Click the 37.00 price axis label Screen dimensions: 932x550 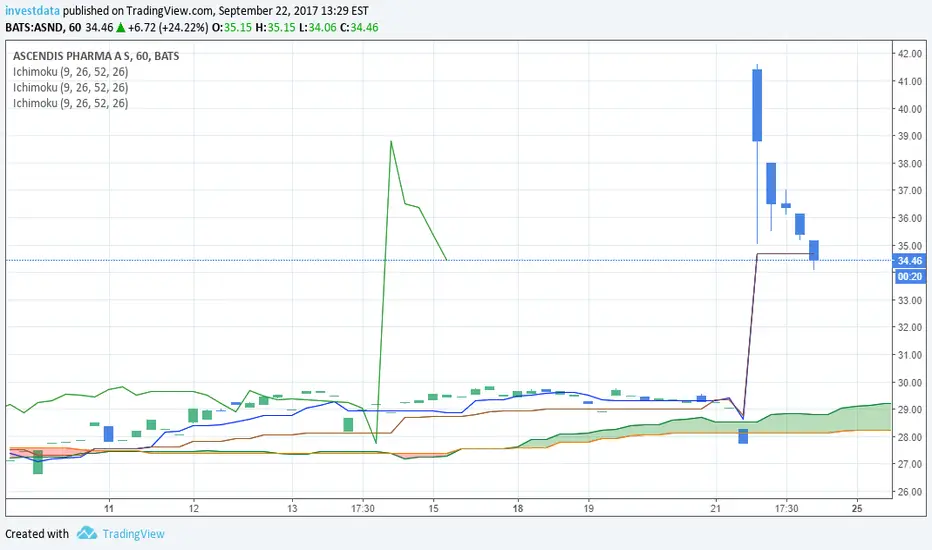click(909, 191)
